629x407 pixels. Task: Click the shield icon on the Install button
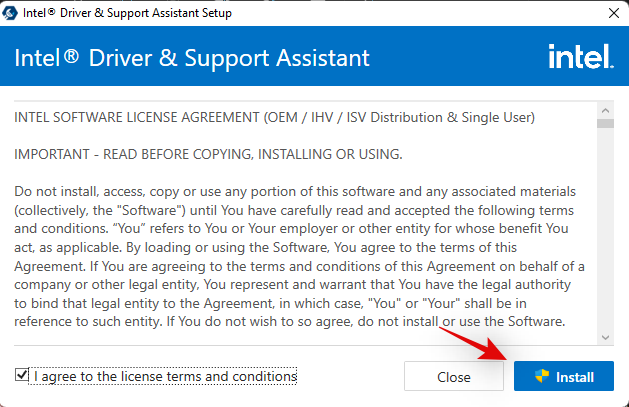click(543, 377)
